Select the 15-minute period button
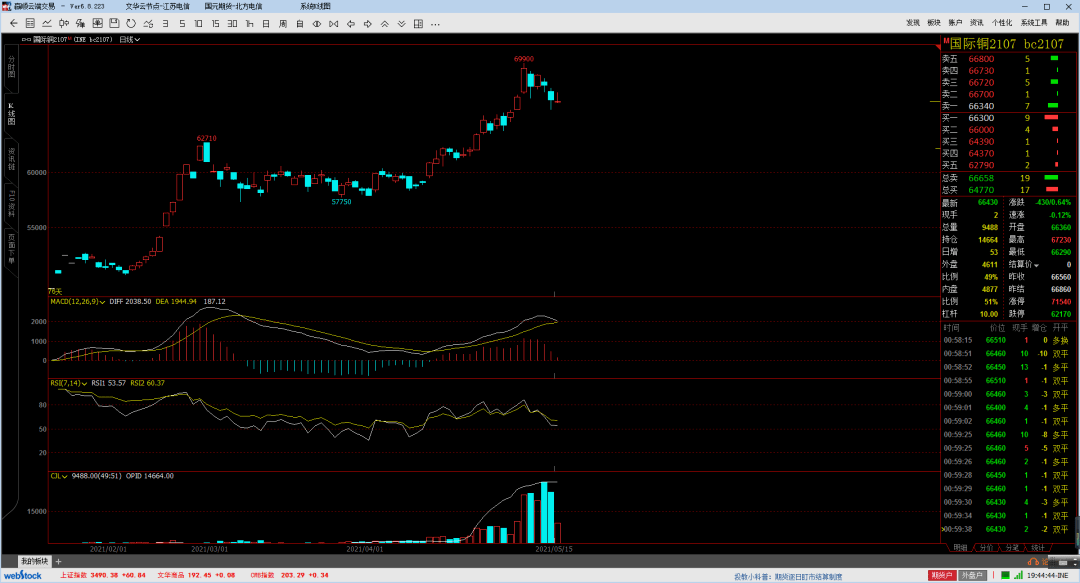1080x583 pixels. pyautogui.click(x=216, y=23)
